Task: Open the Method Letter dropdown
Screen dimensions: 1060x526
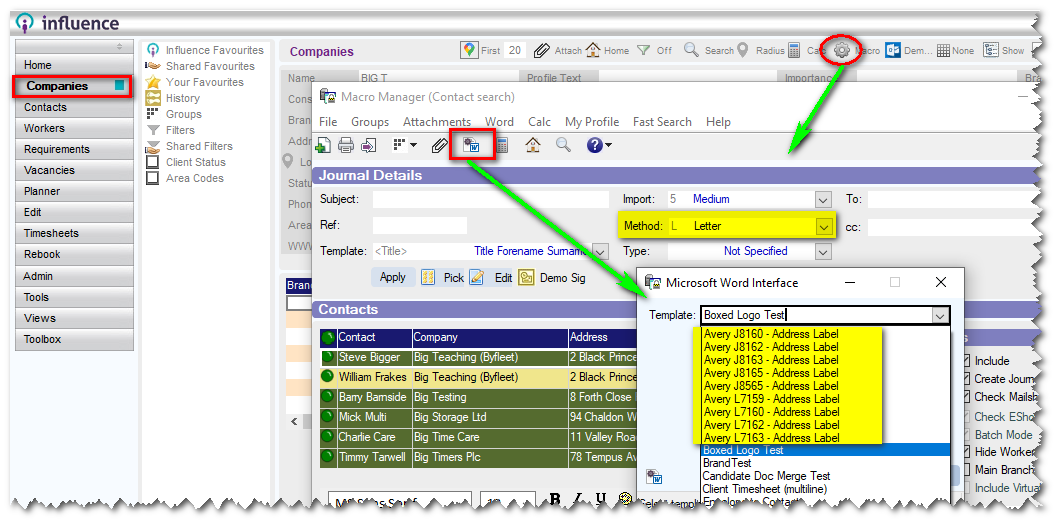Action: click(823, 226)
